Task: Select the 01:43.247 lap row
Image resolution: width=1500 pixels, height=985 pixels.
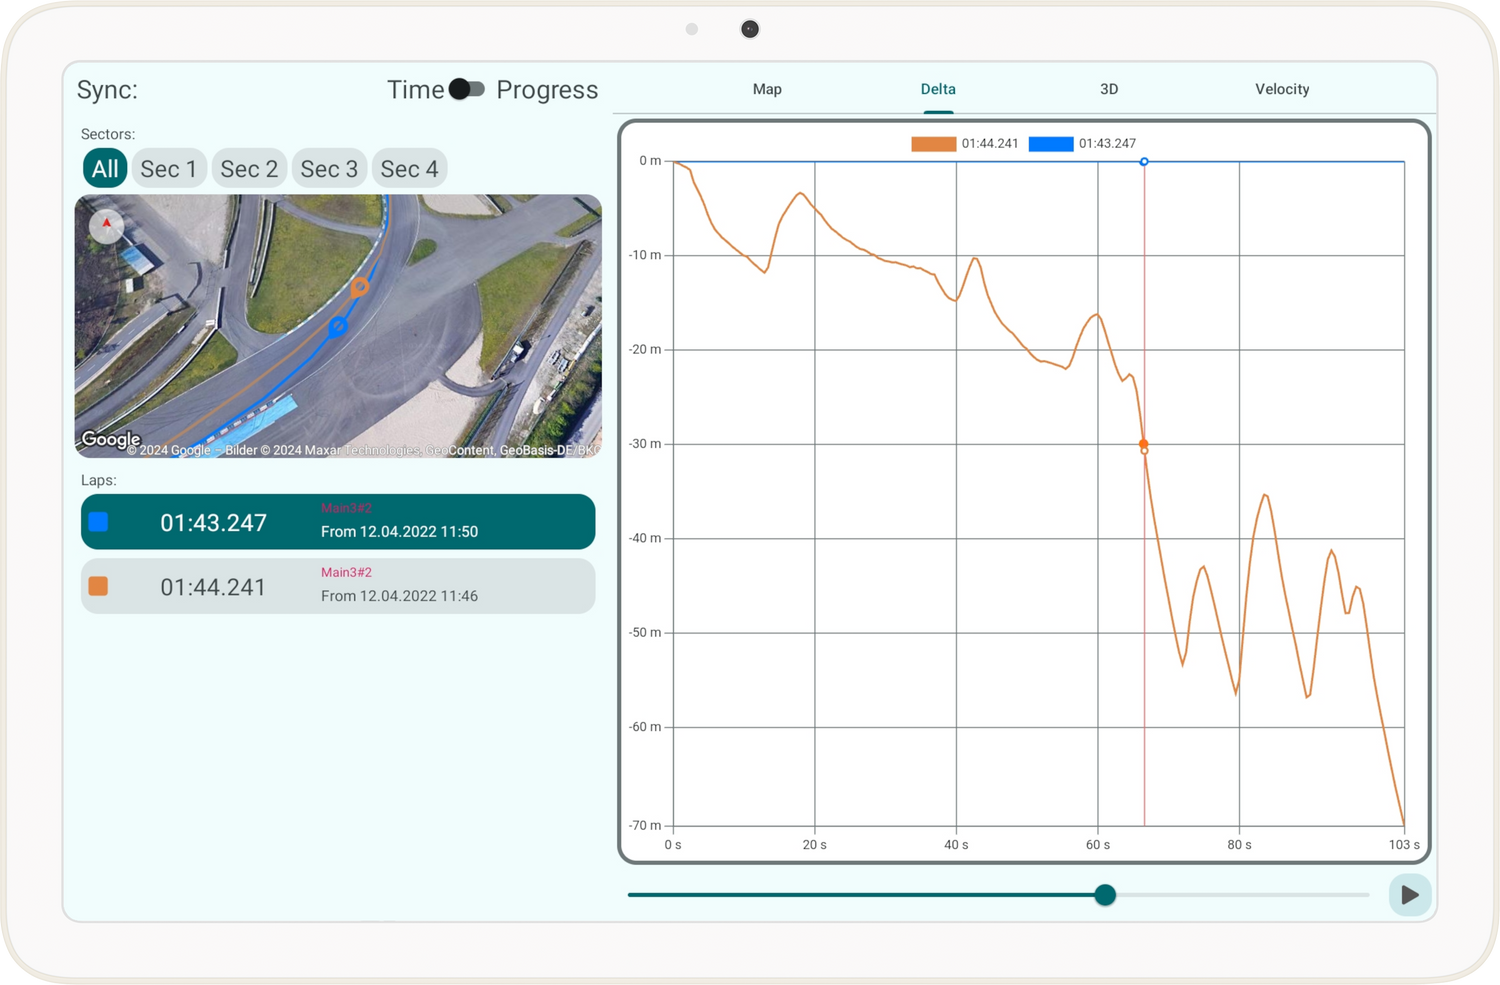Action: click(338, 522)
